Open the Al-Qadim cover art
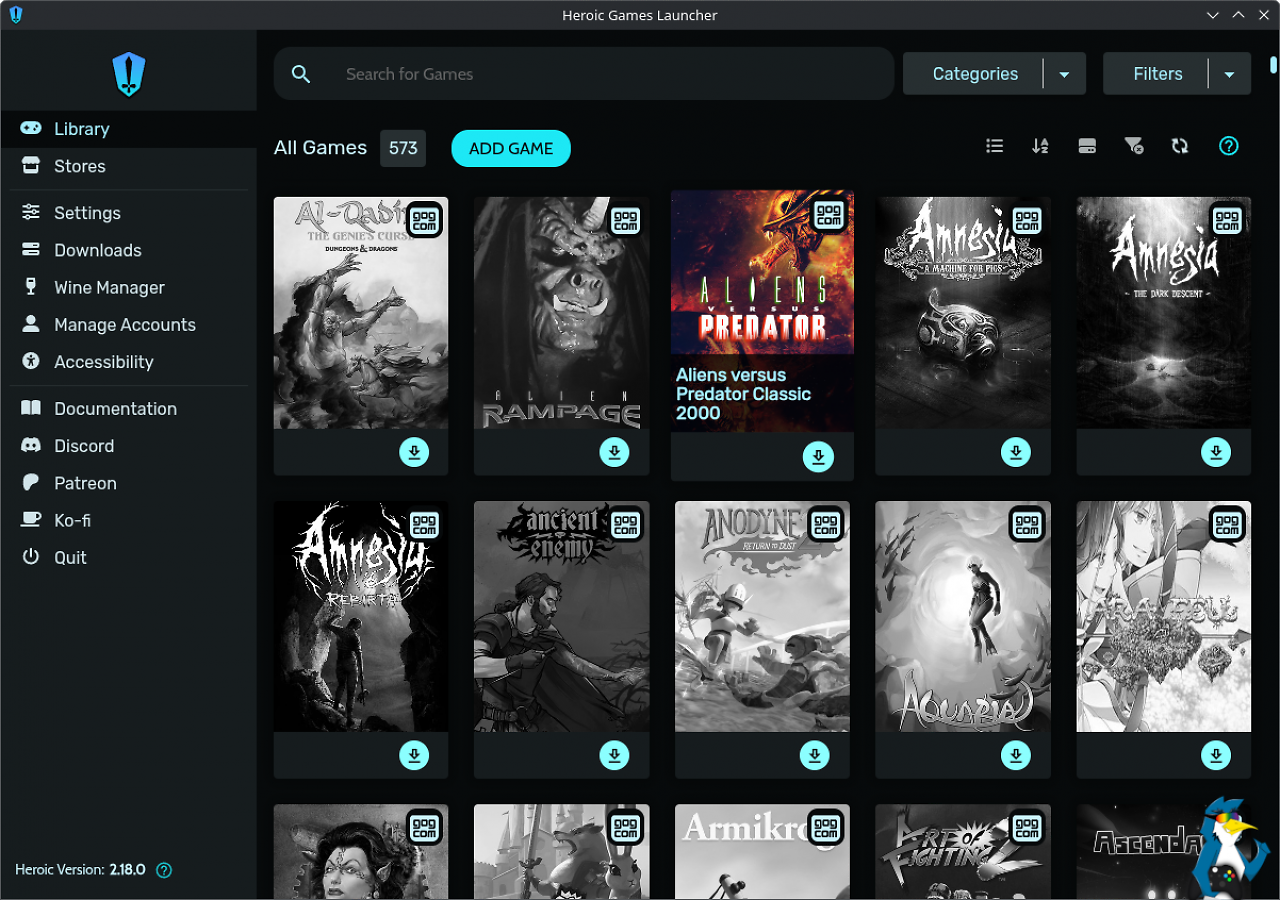This screenshot has height=900, width=1280. (x=361, y=313)
